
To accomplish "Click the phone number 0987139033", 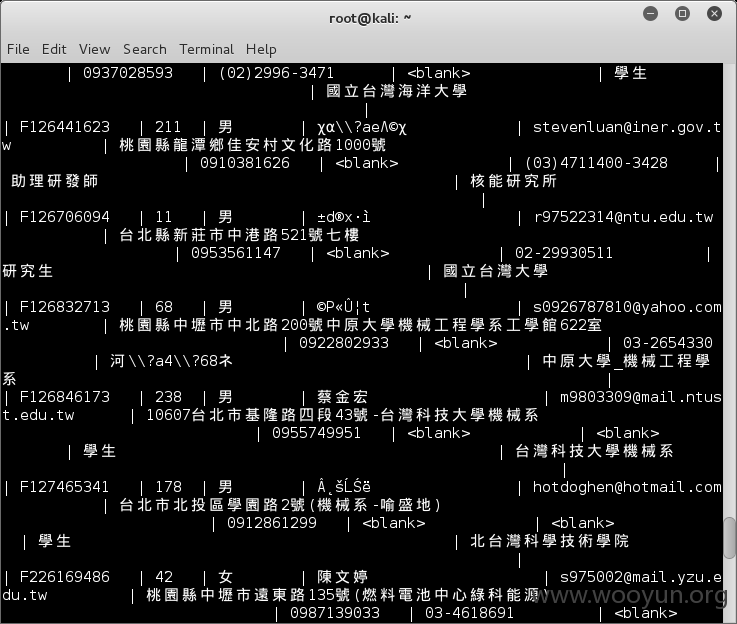I will [x=335, y=613].
